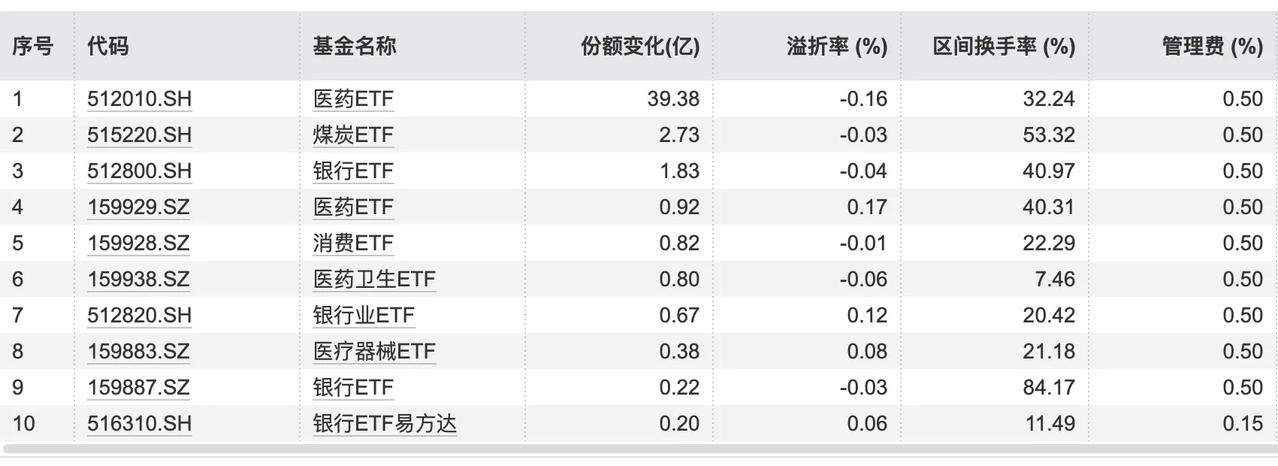Click the horizontal scrollbar below the table
The height and width of the screenshot is (466, 1278).
(639, 451)
